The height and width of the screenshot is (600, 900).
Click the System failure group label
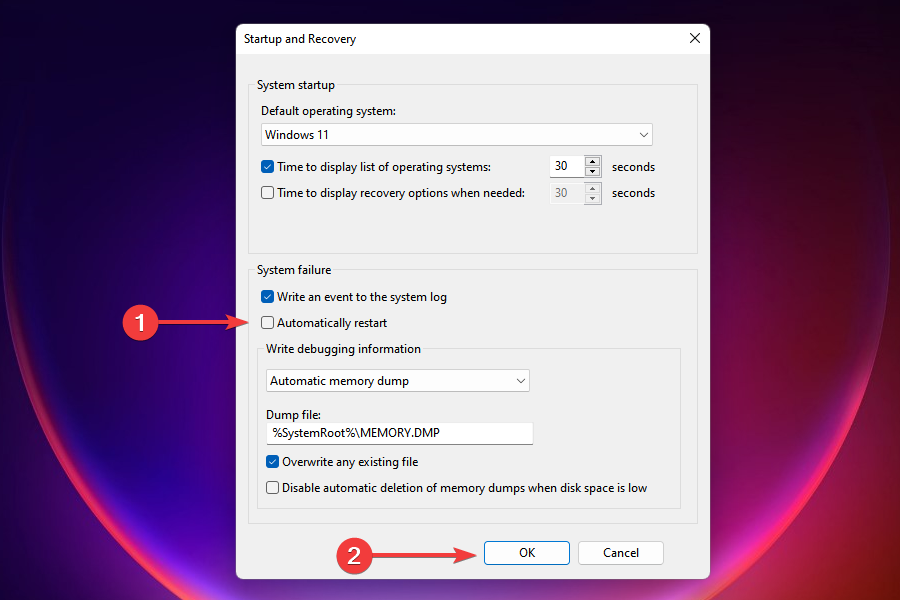click(x=294, y=270)
